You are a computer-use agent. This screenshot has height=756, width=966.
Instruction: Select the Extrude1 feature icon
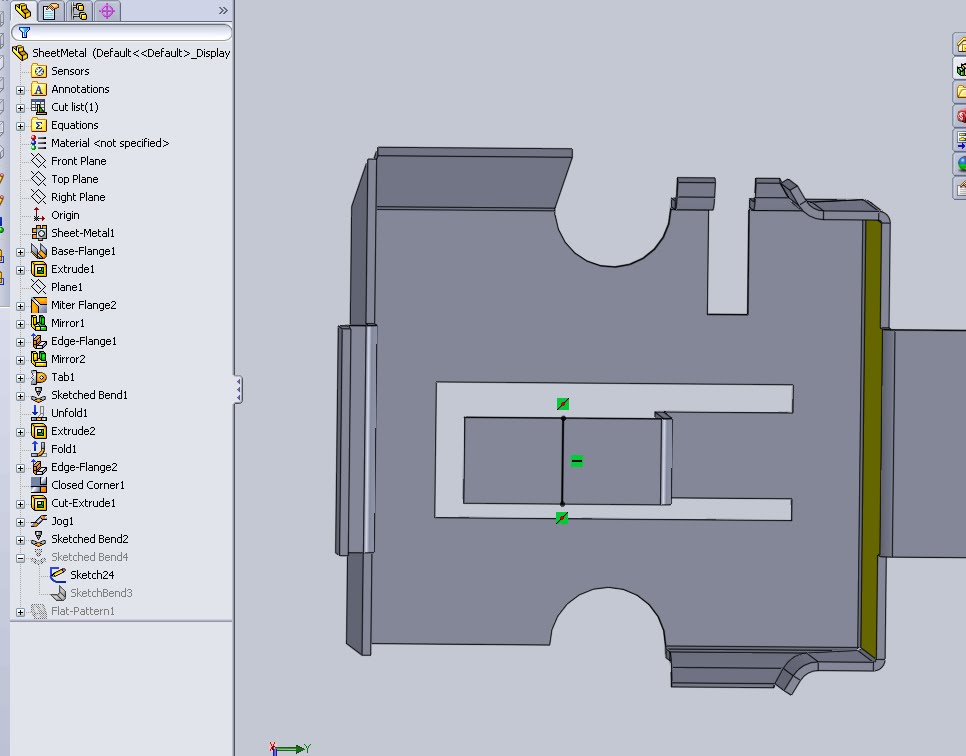39,269
